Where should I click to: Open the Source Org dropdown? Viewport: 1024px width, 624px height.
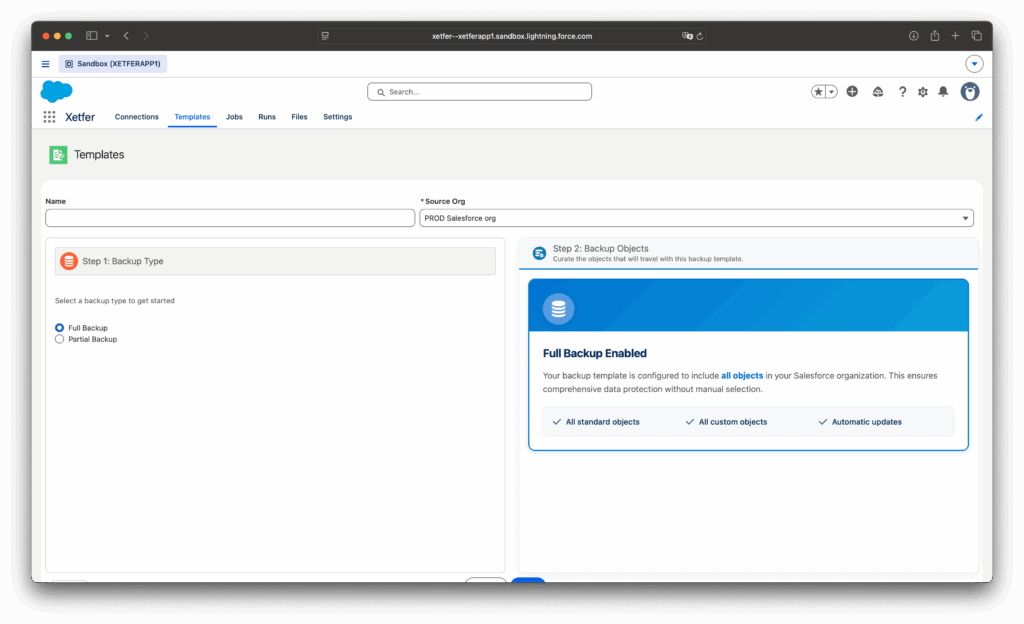point(696,218)
